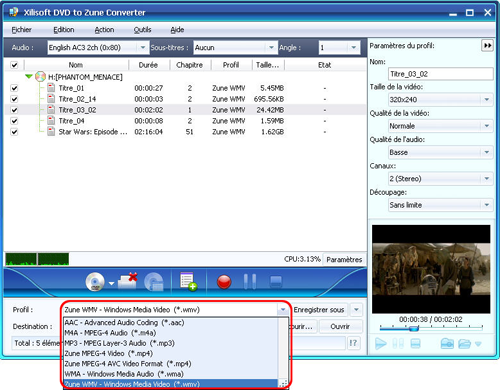Screen dimensions: 500x390
Task: Select Zune MPEG-4 Video (*.mp4) profile
Action: point(171,353)
